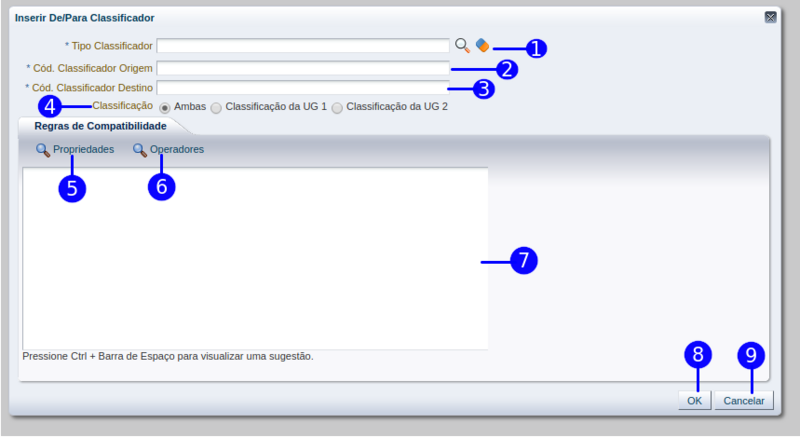Click the Inserir De/Para Classificador title bar
Screen dimensions: 800x437
point(388,18)
